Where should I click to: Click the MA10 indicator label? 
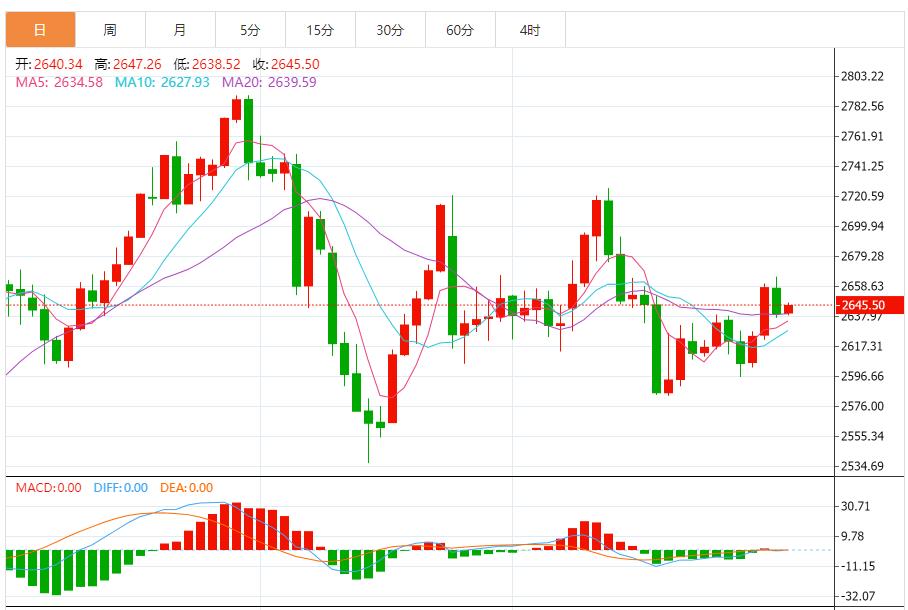point(162,82)
